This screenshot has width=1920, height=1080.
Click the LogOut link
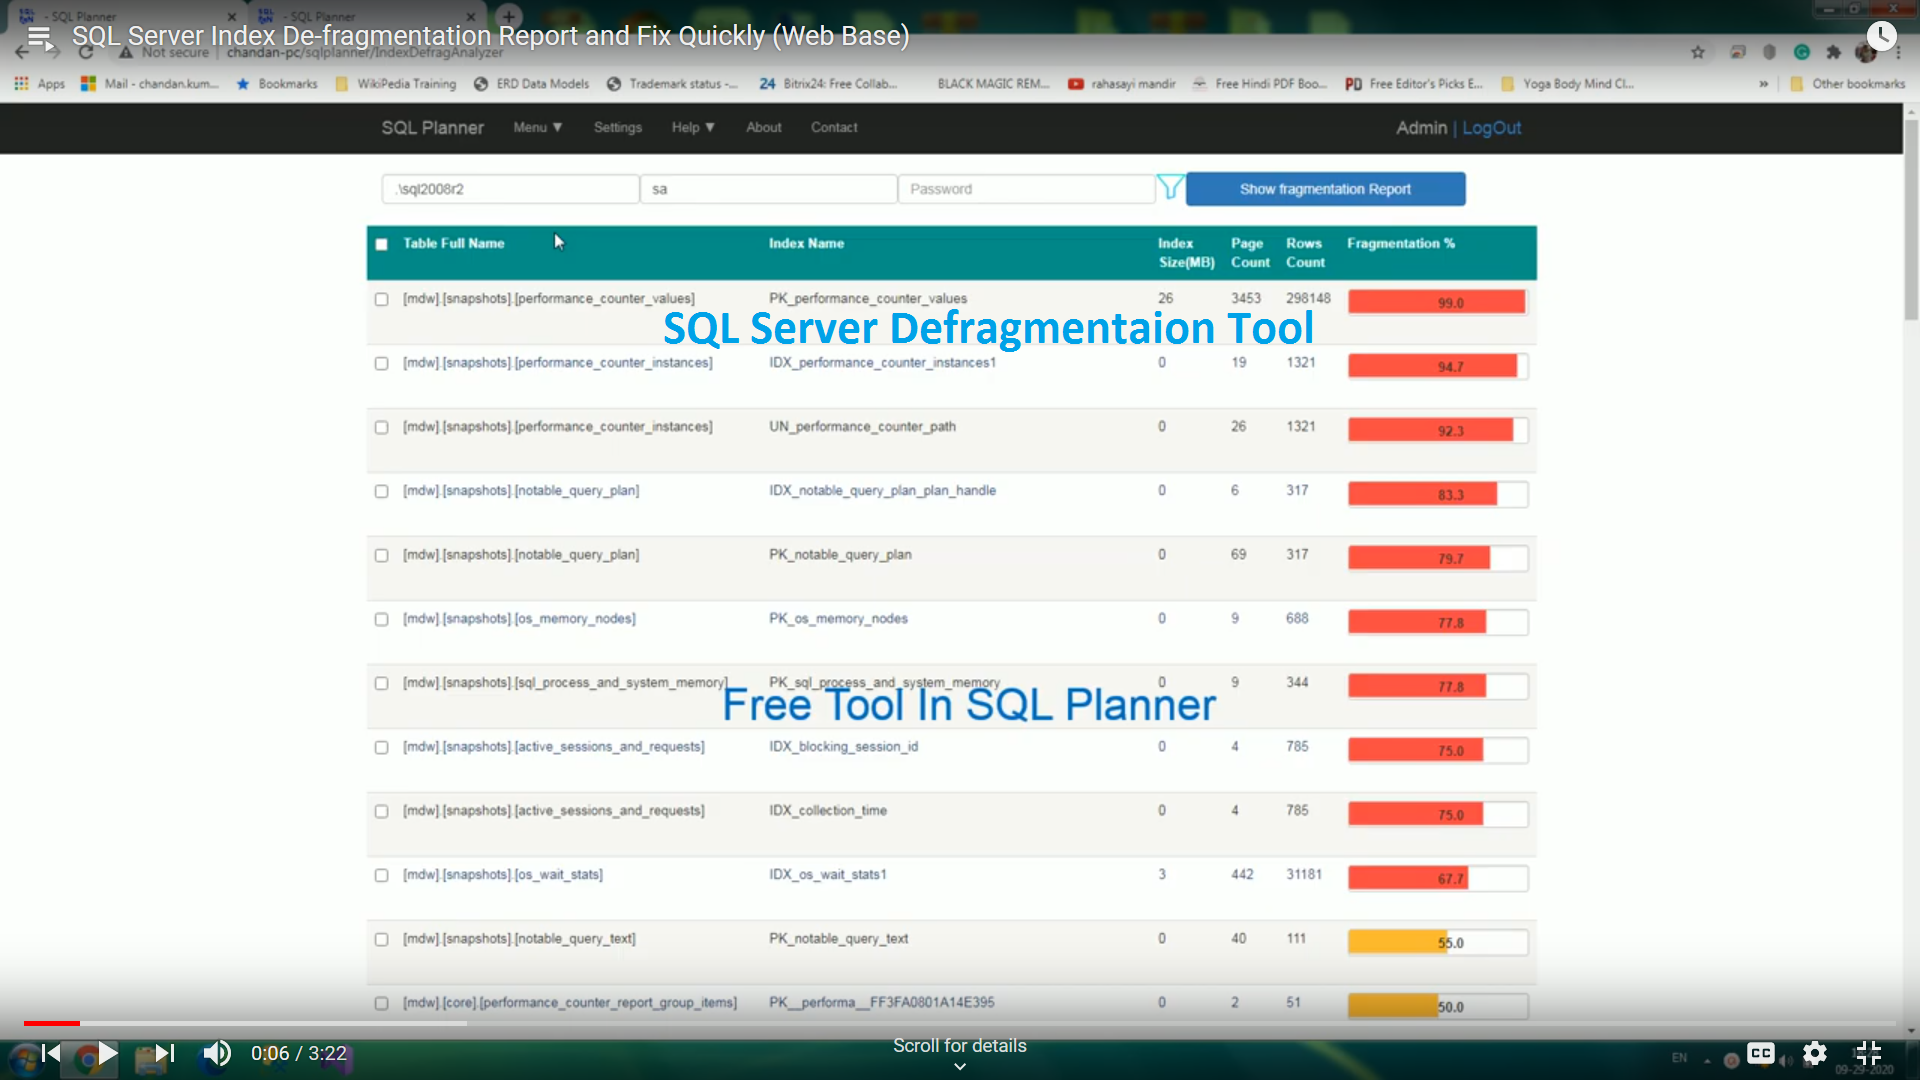(x=1492, y=127)
